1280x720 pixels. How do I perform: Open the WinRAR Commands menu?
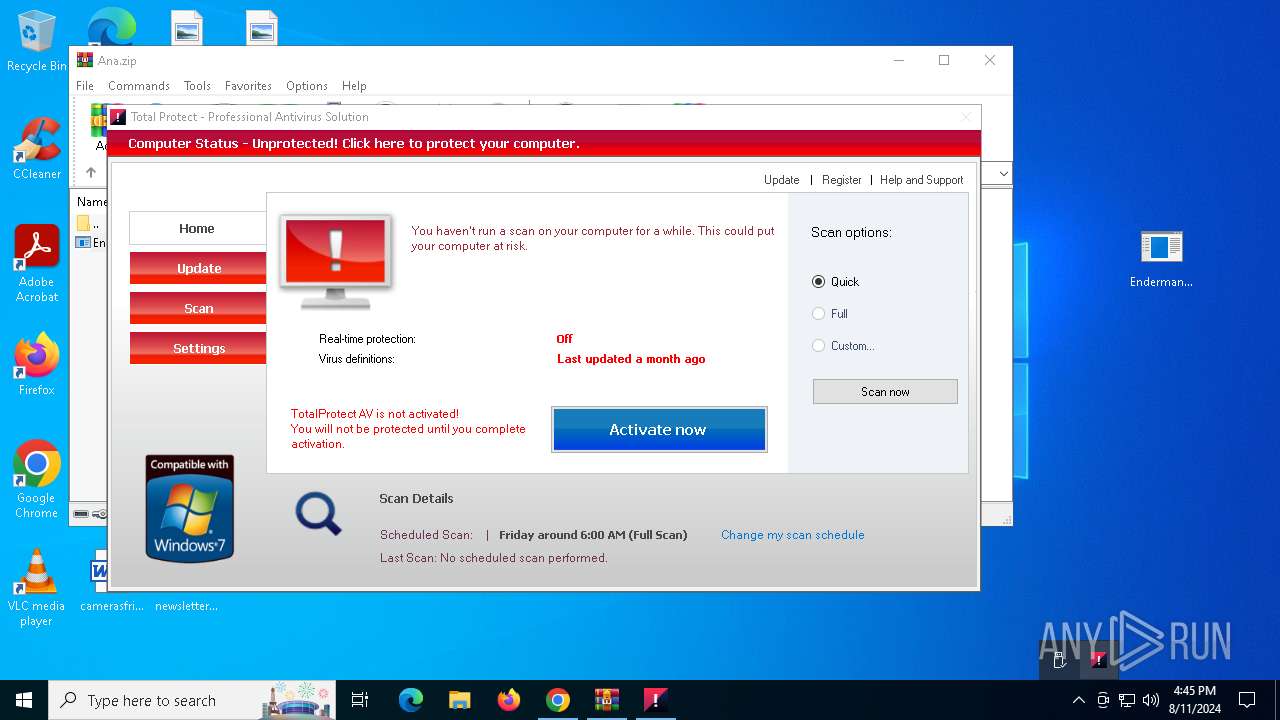[139, 86]
